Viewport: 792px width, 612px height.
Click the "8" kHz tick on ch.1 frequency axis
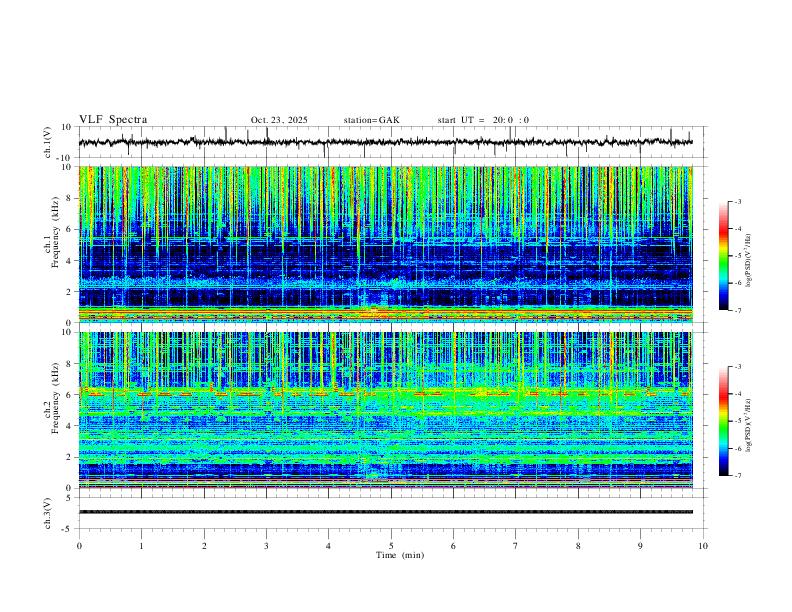(x=71, y=198)
